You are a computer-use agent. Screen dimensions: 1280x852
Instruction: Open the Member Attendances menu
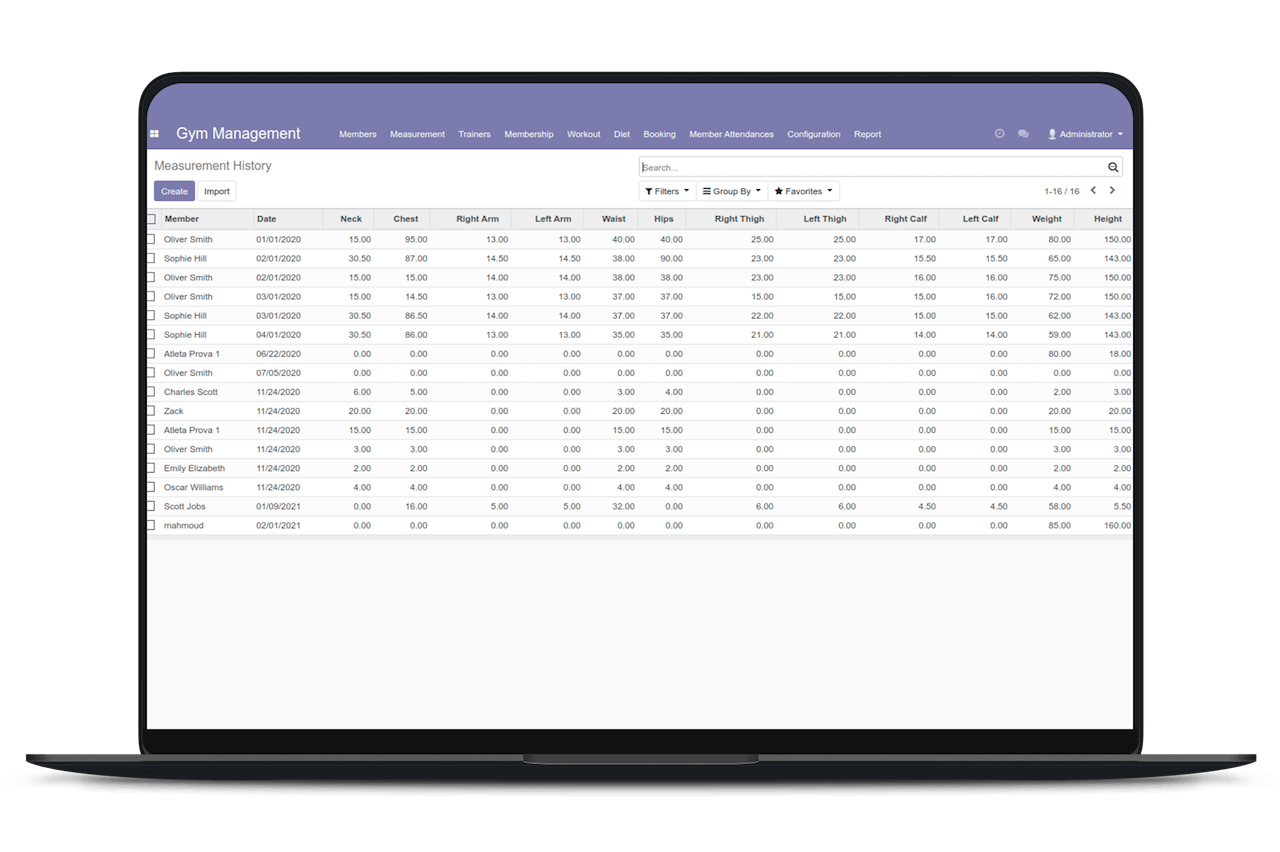click(731, 134)
